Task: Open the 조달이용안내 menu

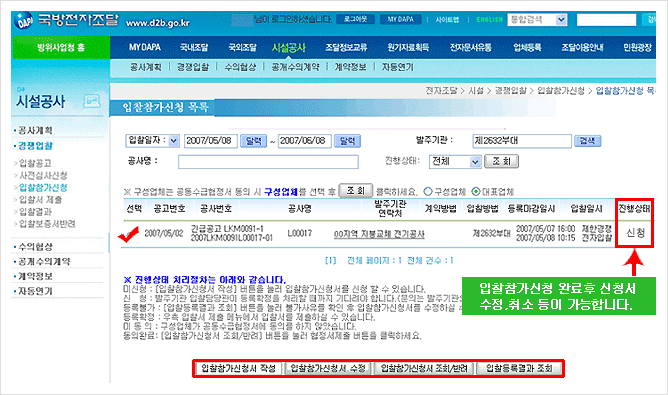Action: point(582,47)
